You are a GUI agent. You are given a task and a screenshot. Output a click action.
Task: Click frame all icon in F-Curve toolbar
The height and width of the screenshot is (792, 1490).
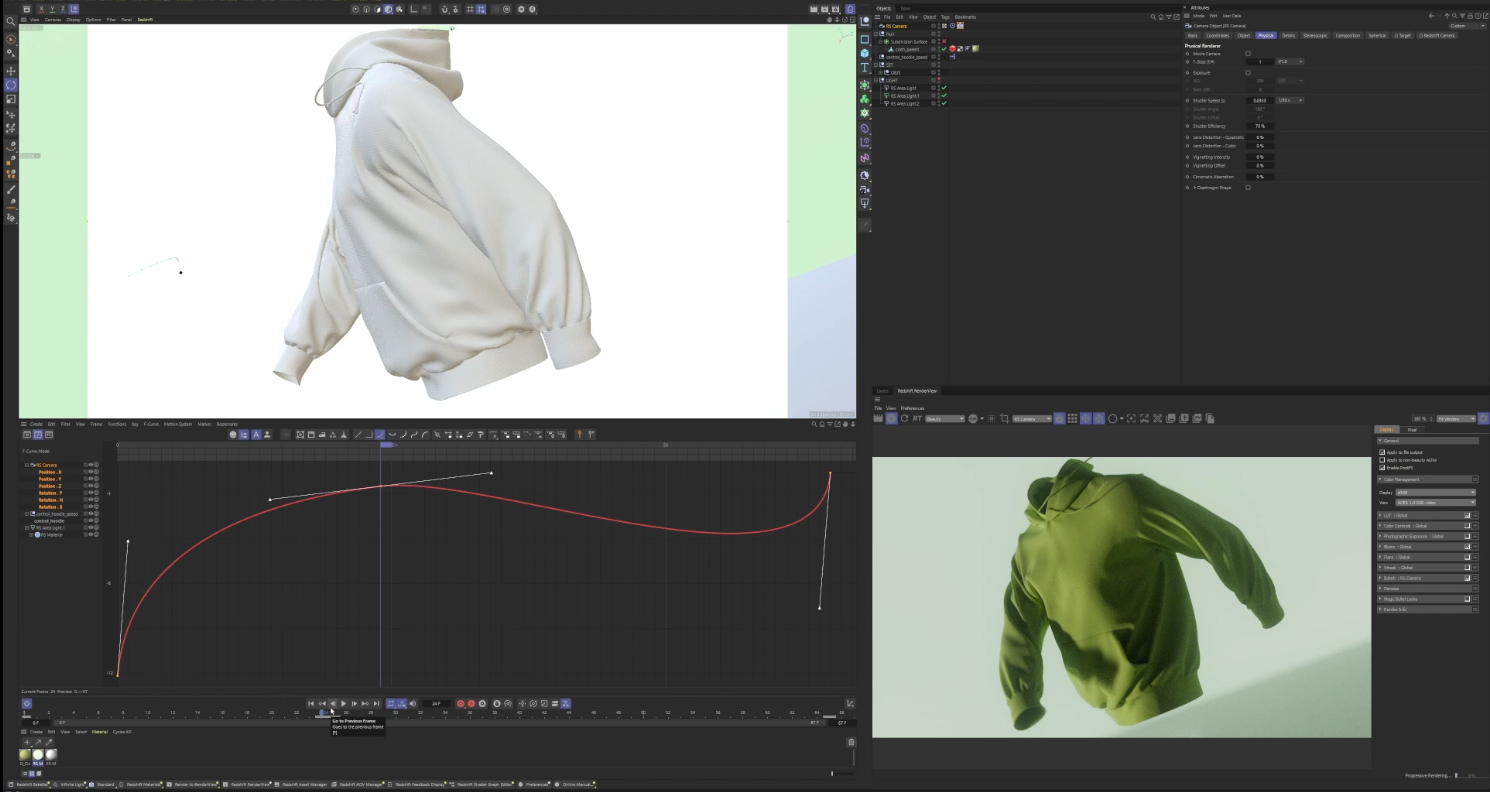tap(300, 434)
